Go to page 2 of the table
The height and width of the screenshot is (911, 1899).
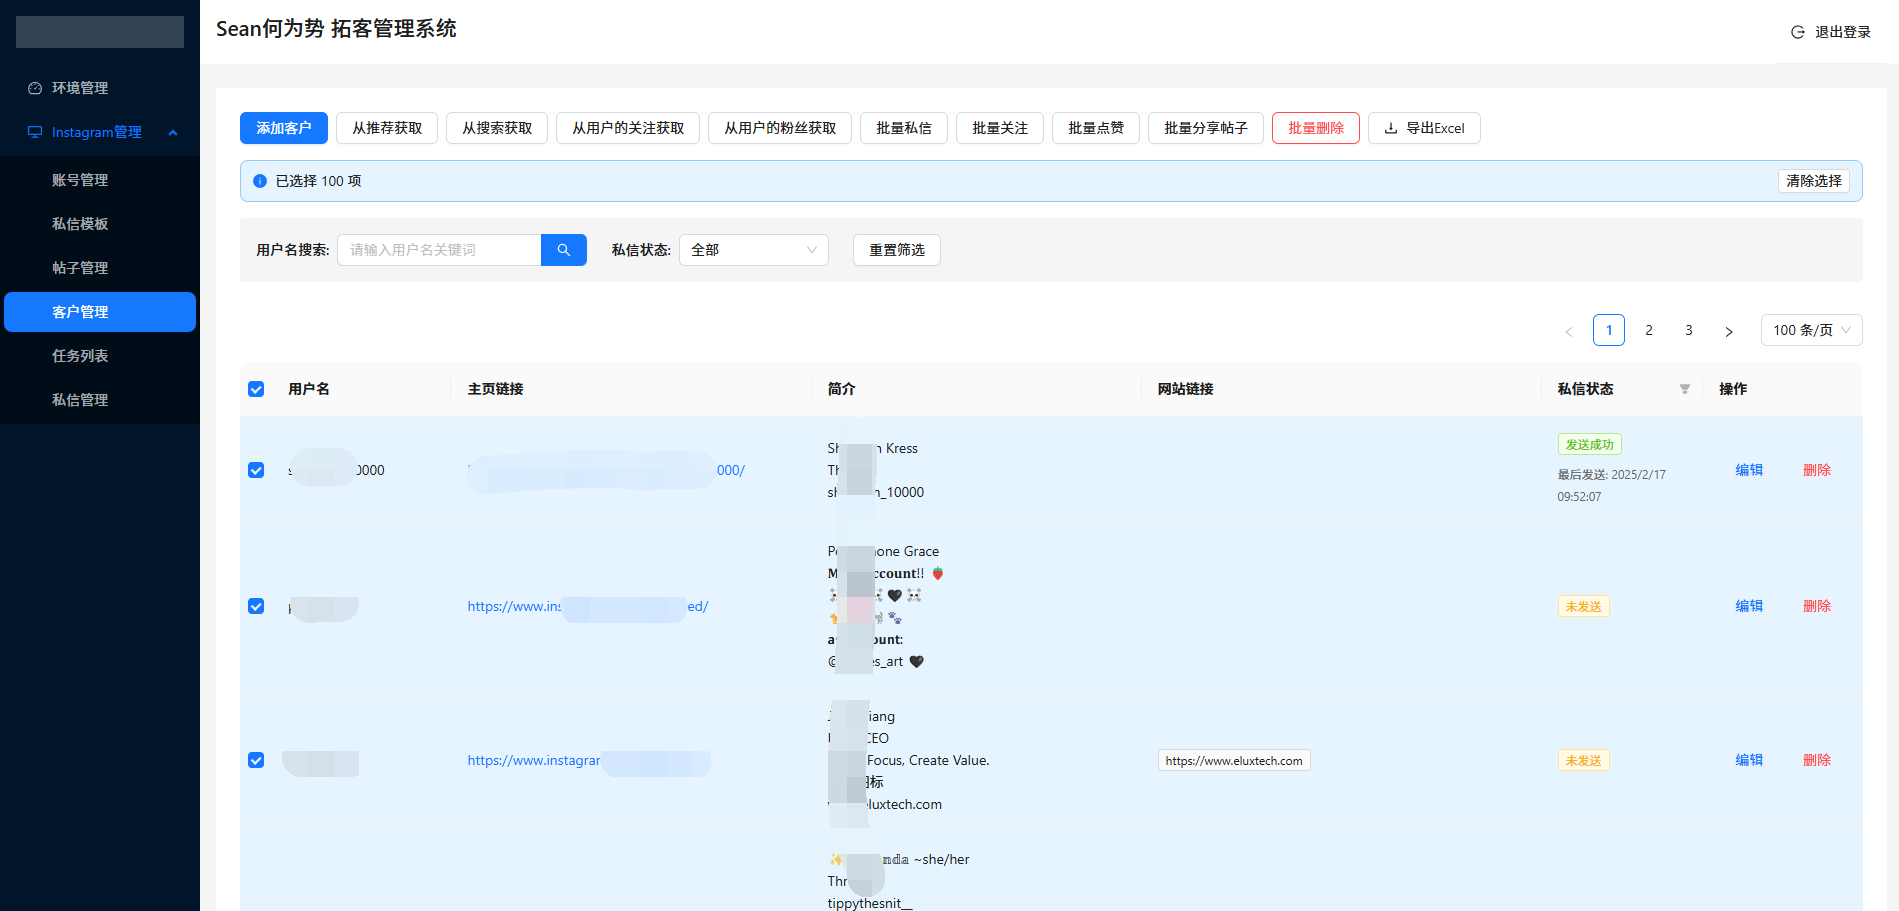[x=1648, y=330]
